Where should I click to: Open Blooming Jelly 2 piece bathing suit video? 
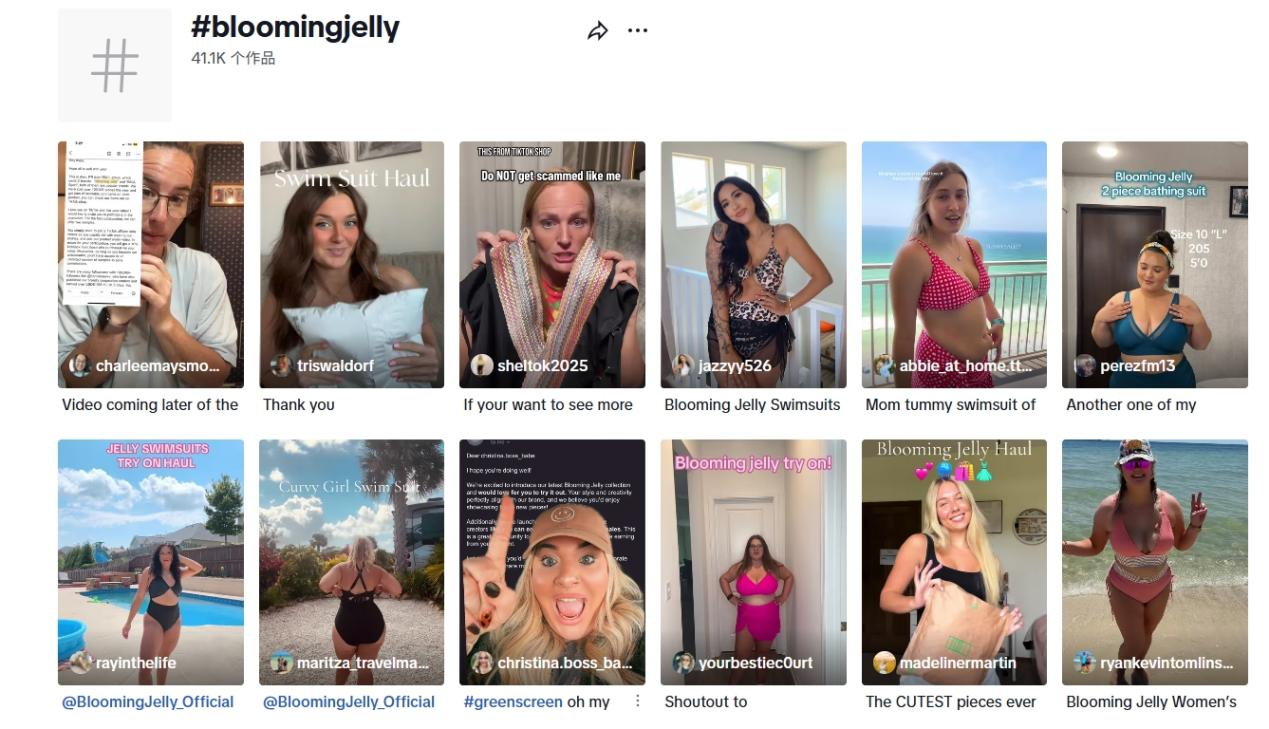(1155, 264)
